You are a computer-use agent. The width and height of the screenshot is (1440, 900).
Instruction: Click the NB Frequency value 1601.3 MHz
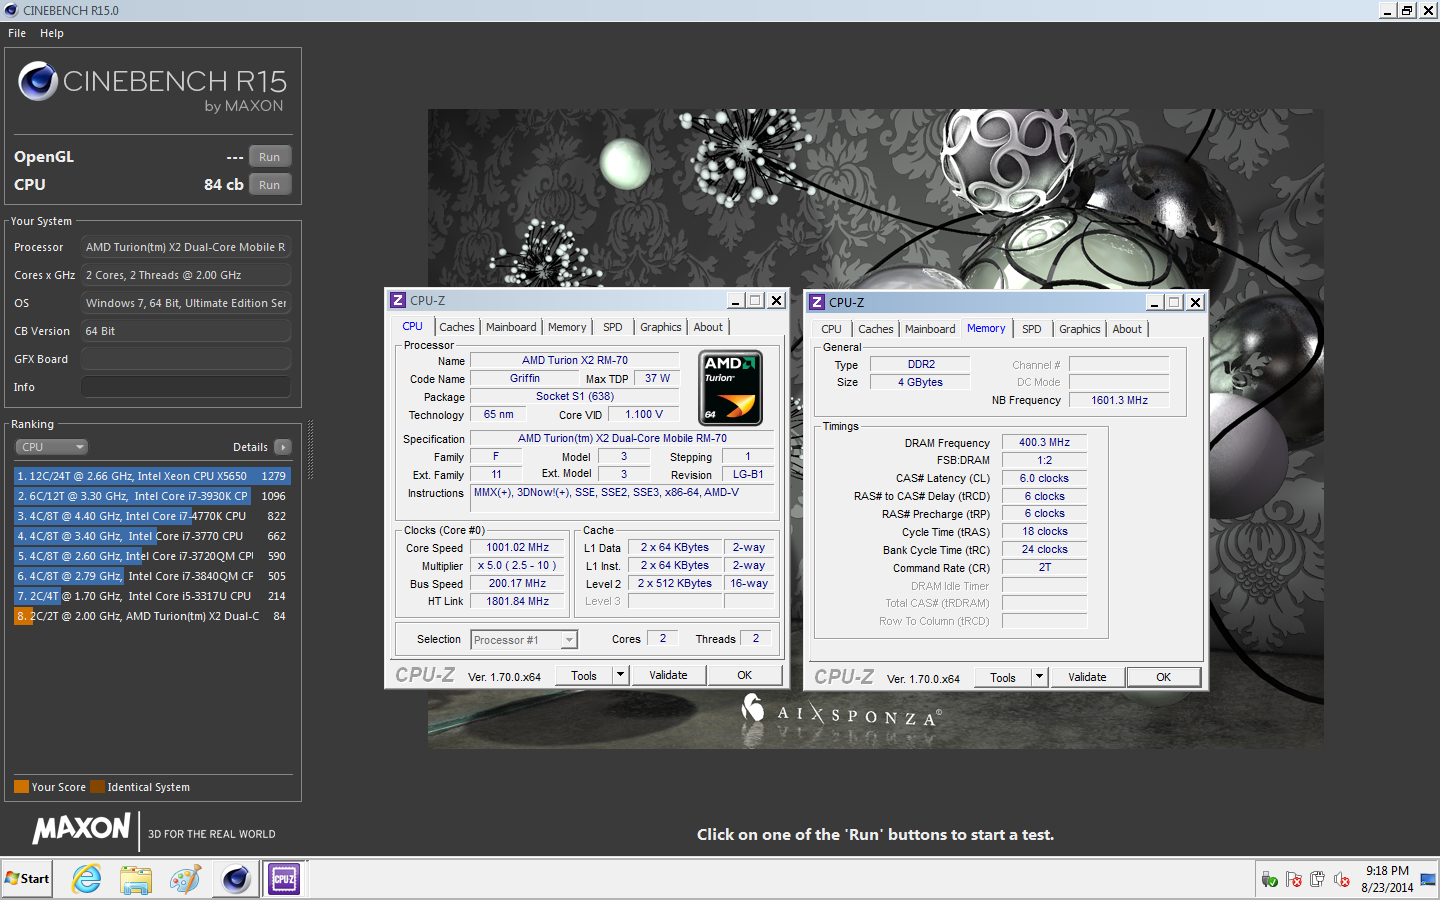1119,400
